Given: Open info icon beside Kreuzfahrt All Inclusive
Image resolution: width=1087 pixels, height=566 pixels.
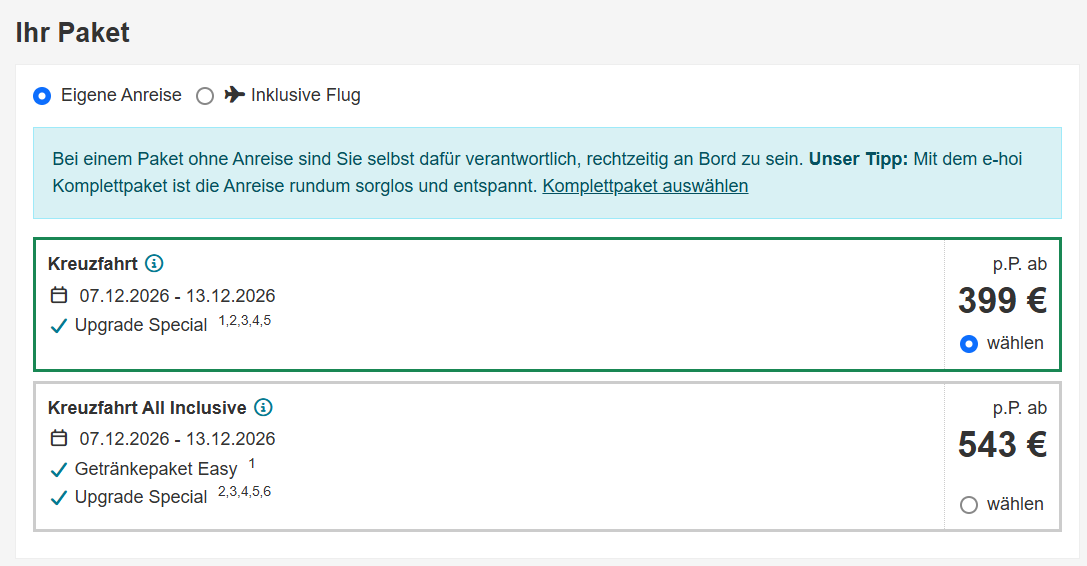Looking at the screenshot, I should point(263,407).
